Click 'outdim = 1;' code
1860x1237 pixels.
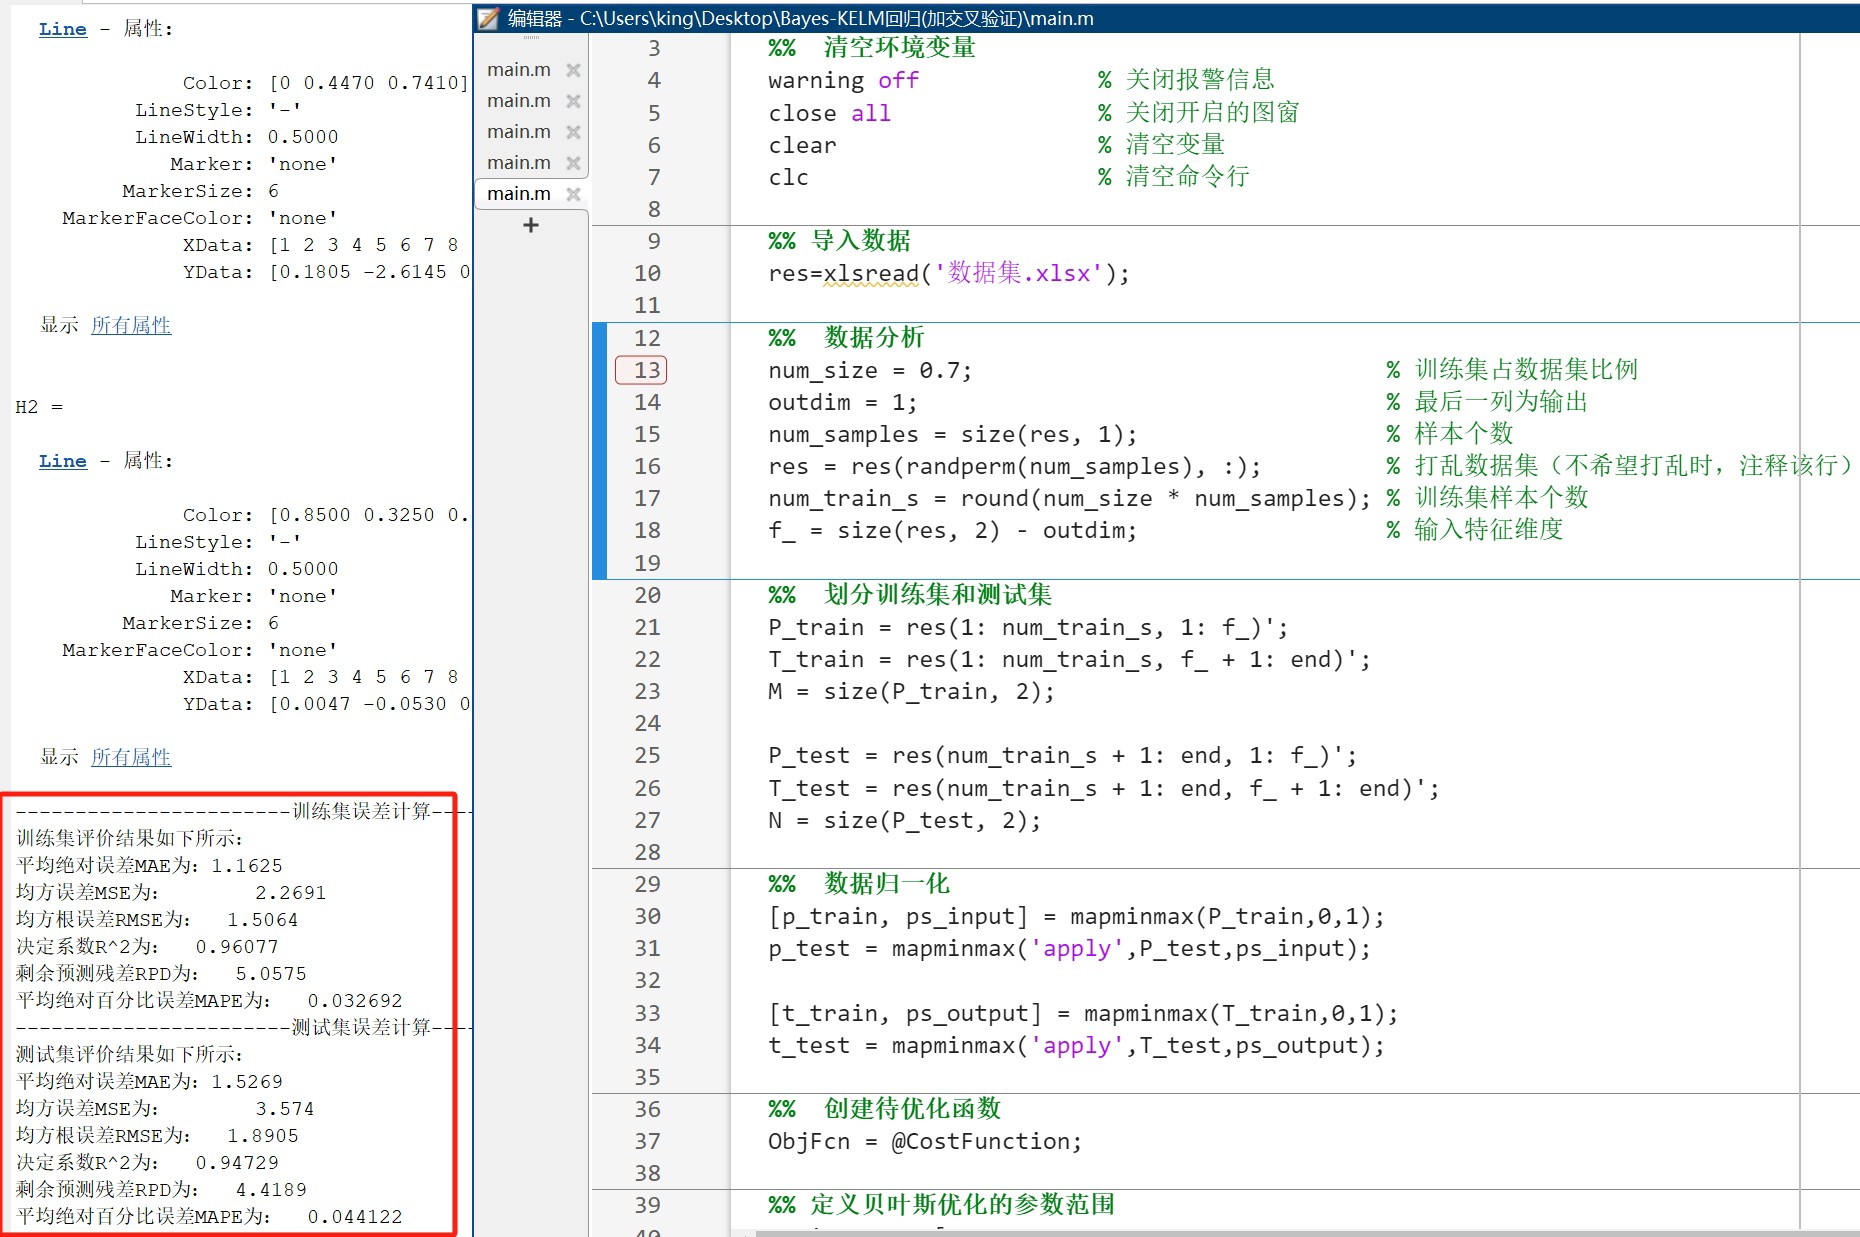tap(842, 402)
